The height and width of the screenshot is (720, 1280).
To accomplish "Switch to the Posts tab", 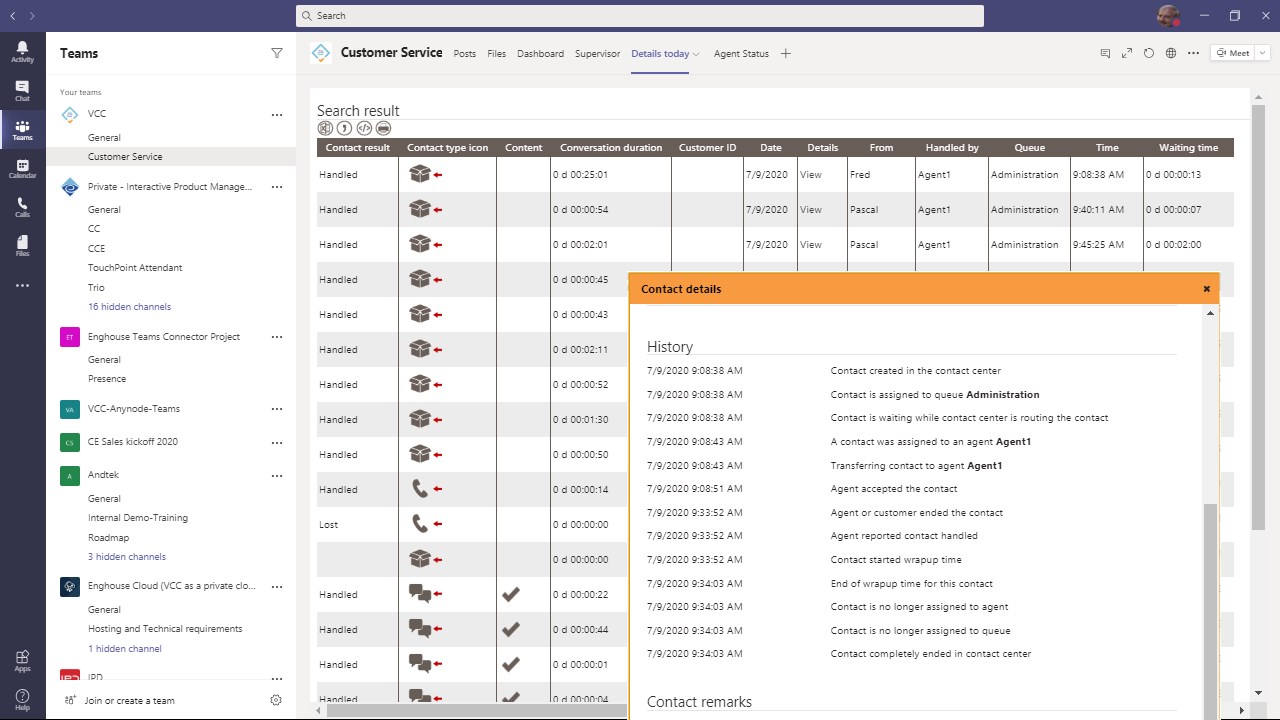I will pyautogui.click(x=465, y=54).
